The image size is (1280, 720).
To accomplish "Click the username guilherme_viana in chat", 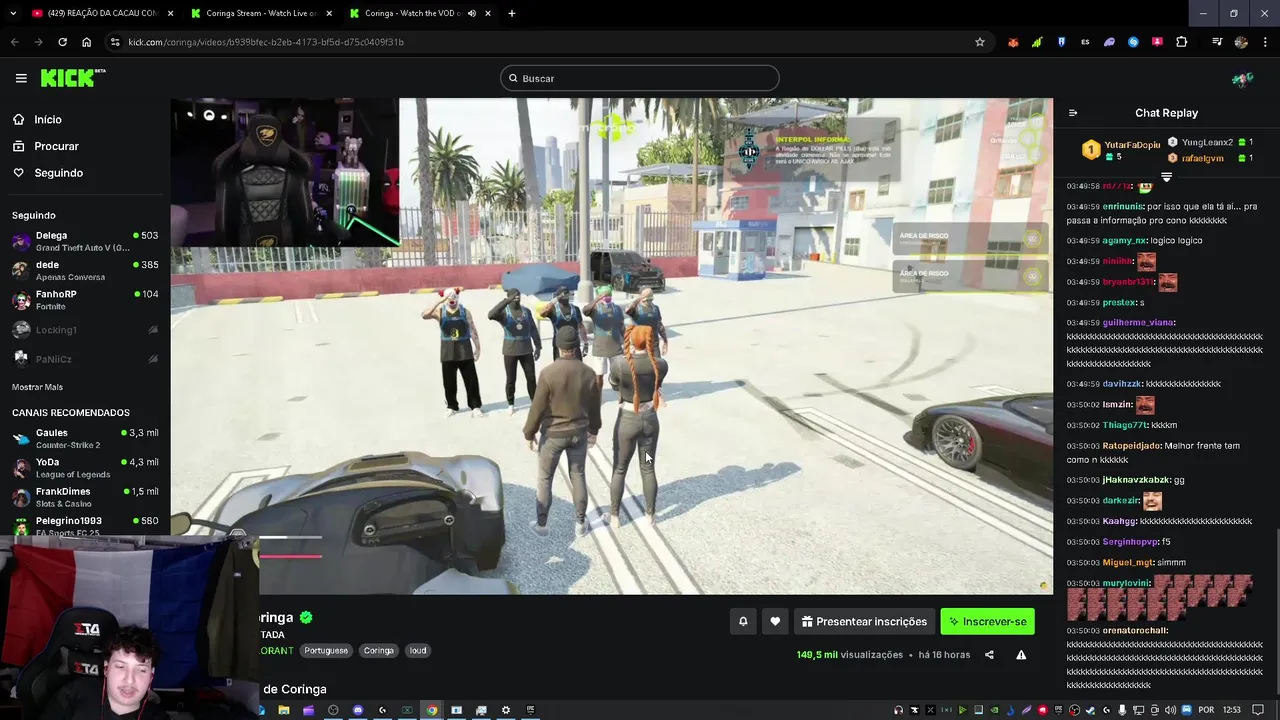I will click(x=1138, y=323).
